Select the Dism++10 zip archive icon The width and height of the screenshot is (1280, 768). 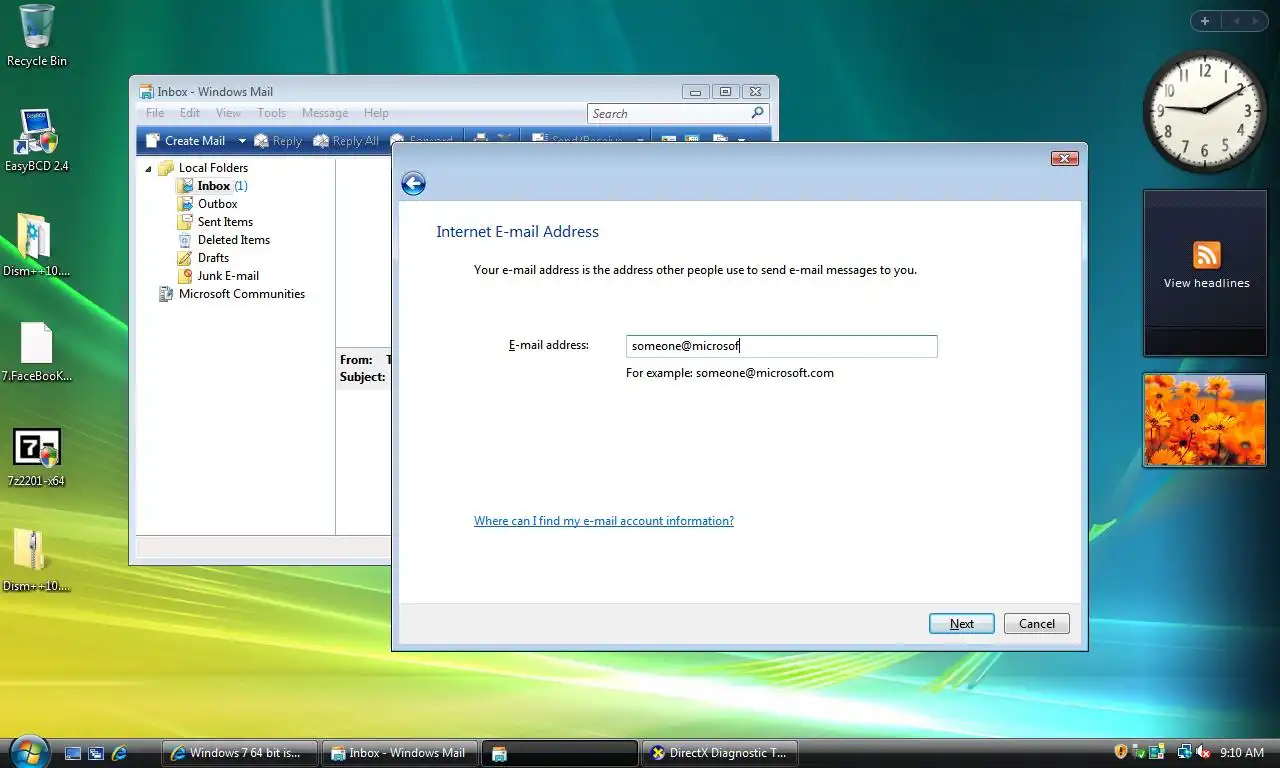pyautogui.click(x=37, y=561)
